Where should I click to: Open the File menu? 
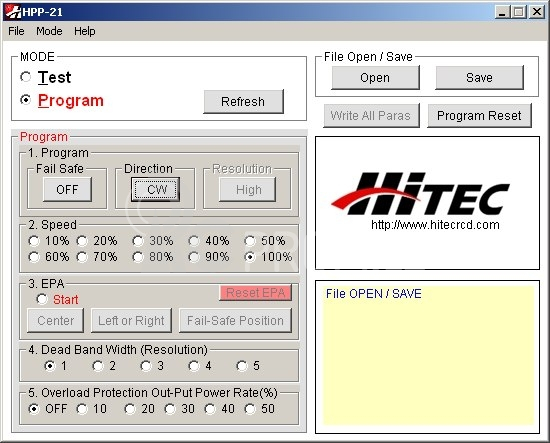(x=16, y=31)
